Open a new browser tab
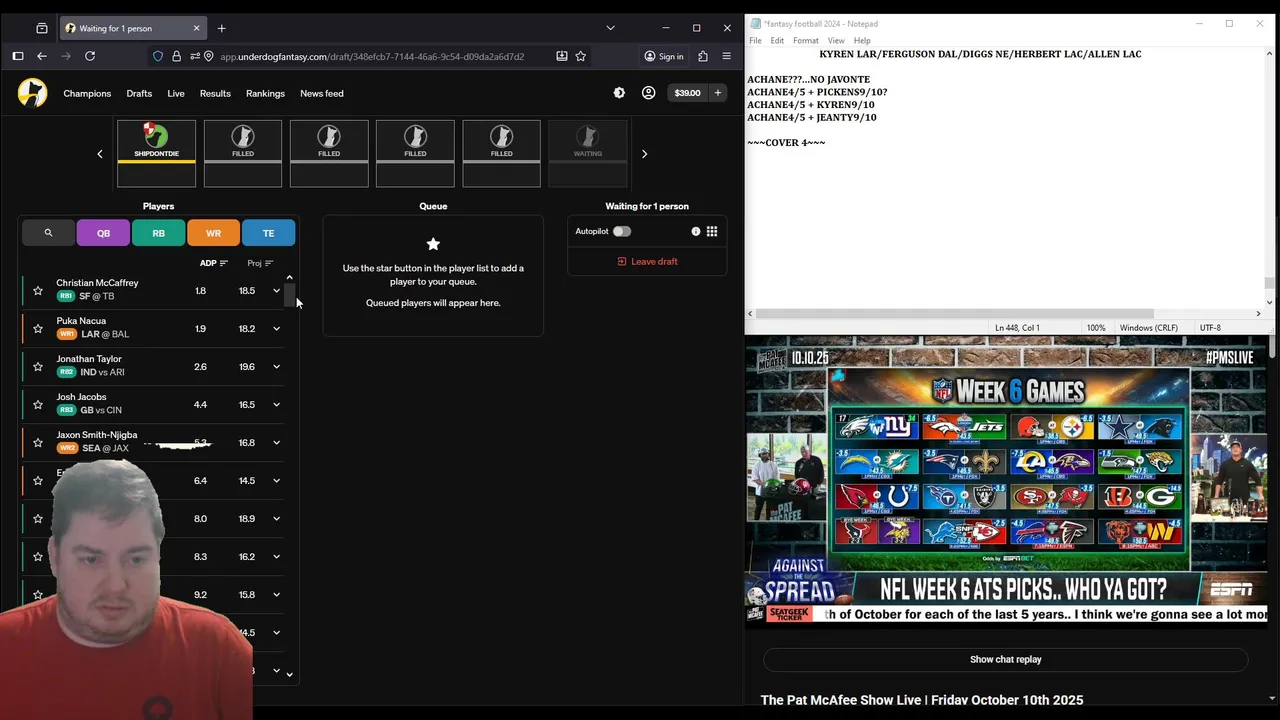Viewport: 1280px width, 720px height. [x=222, y=28]
